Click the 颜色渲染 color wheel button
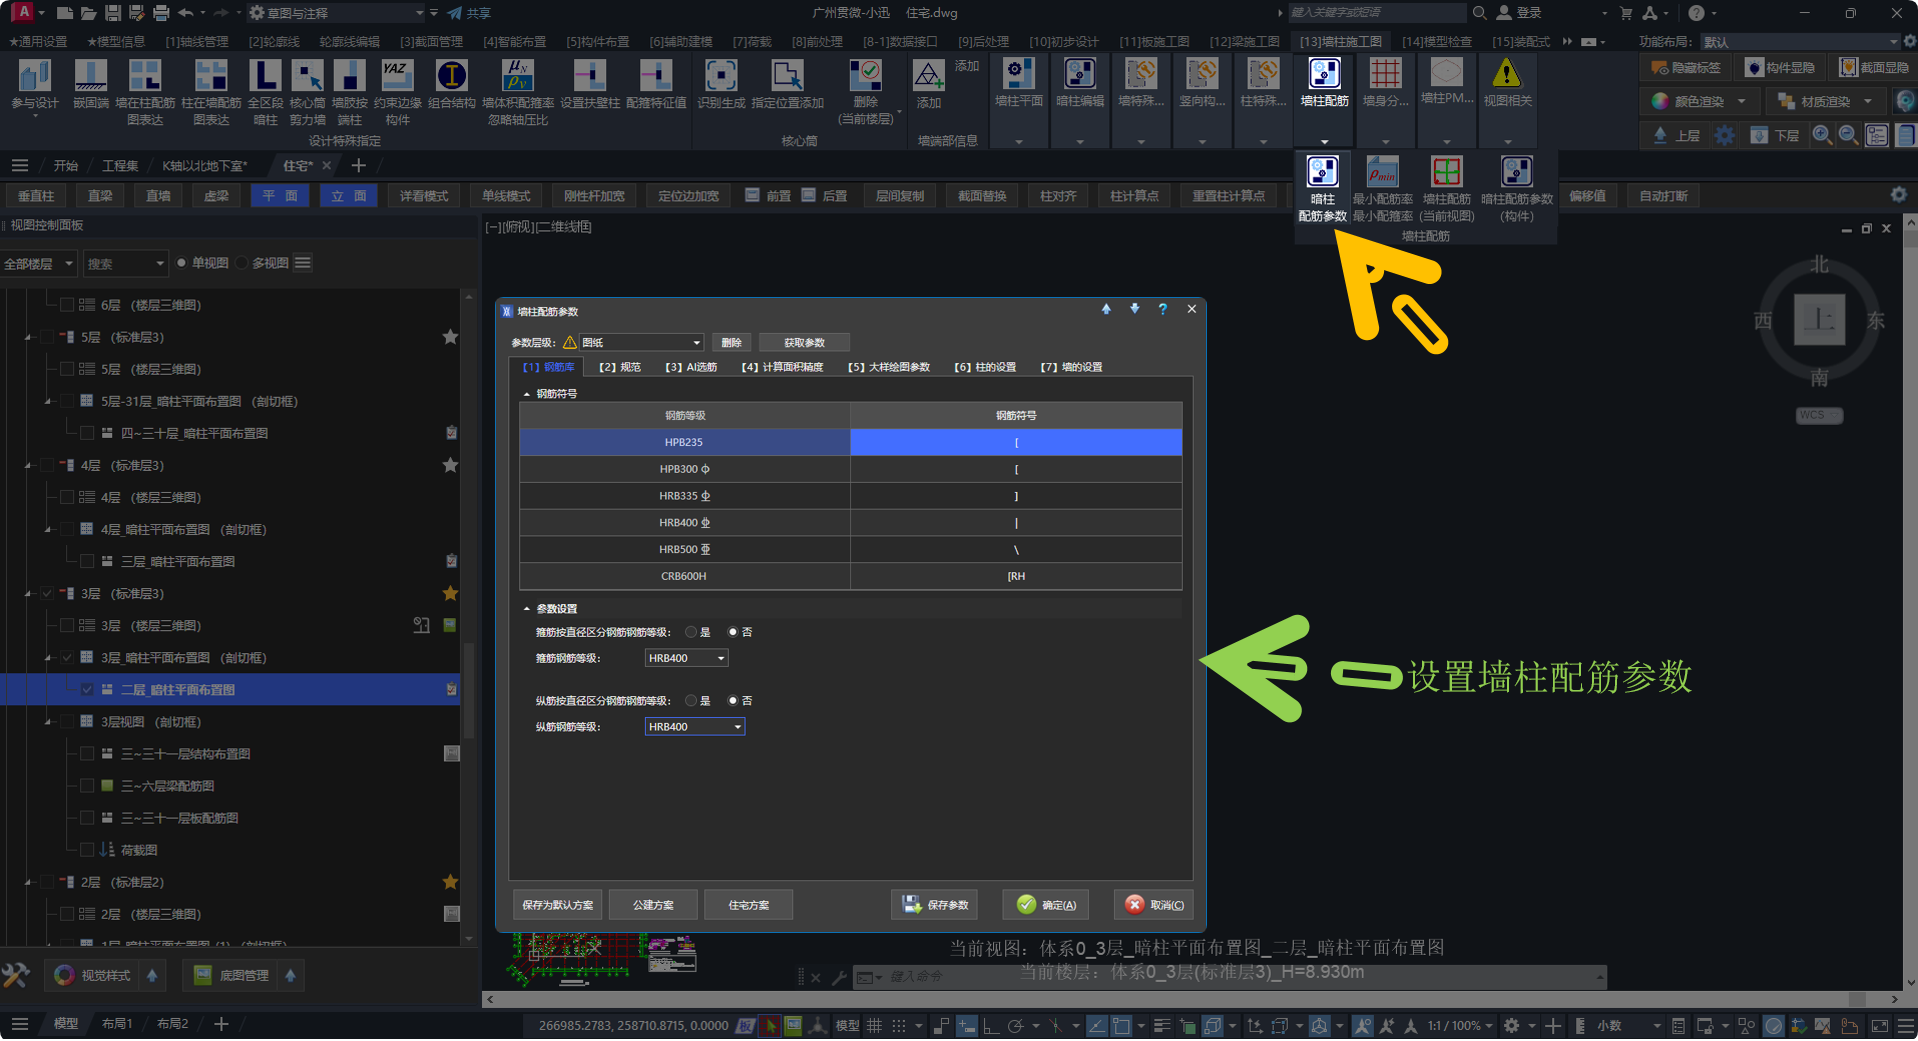This screenshot has width=1918, height=1041. 1660,101
